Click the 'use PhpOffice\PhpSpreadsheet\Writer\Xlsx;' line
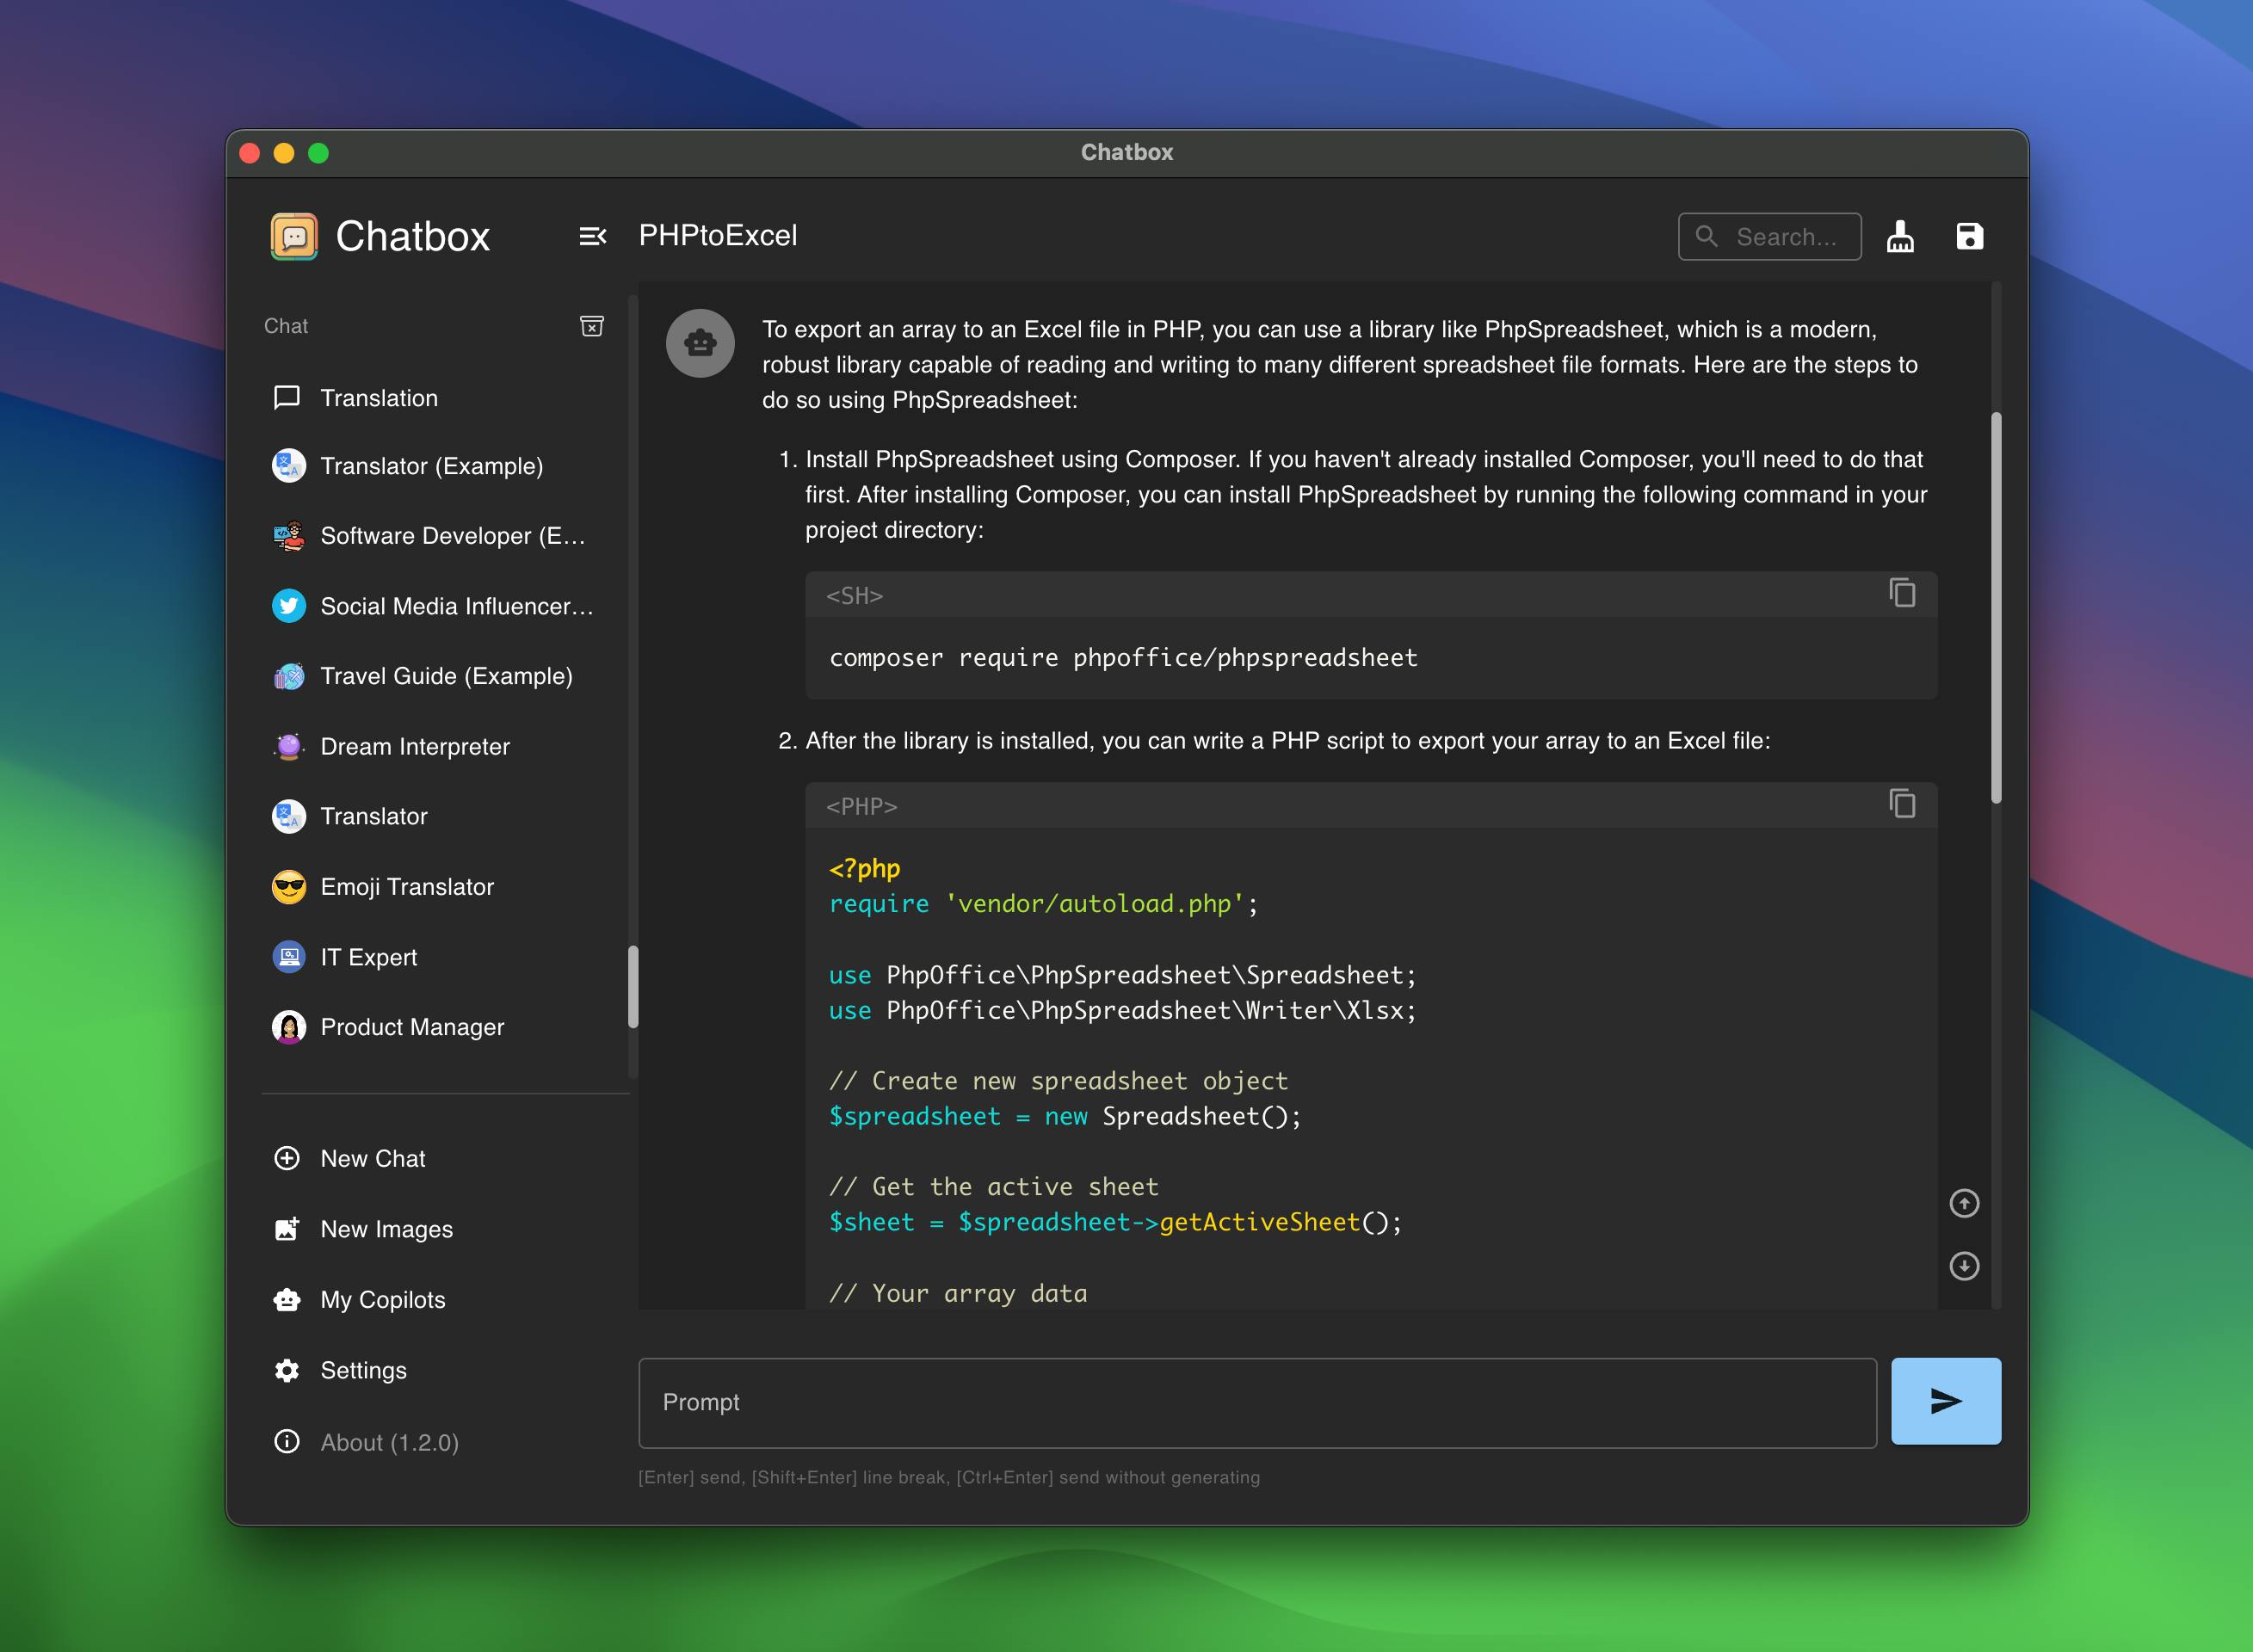The width and height of the screenshot is (2253, 1652). 1122,1010
